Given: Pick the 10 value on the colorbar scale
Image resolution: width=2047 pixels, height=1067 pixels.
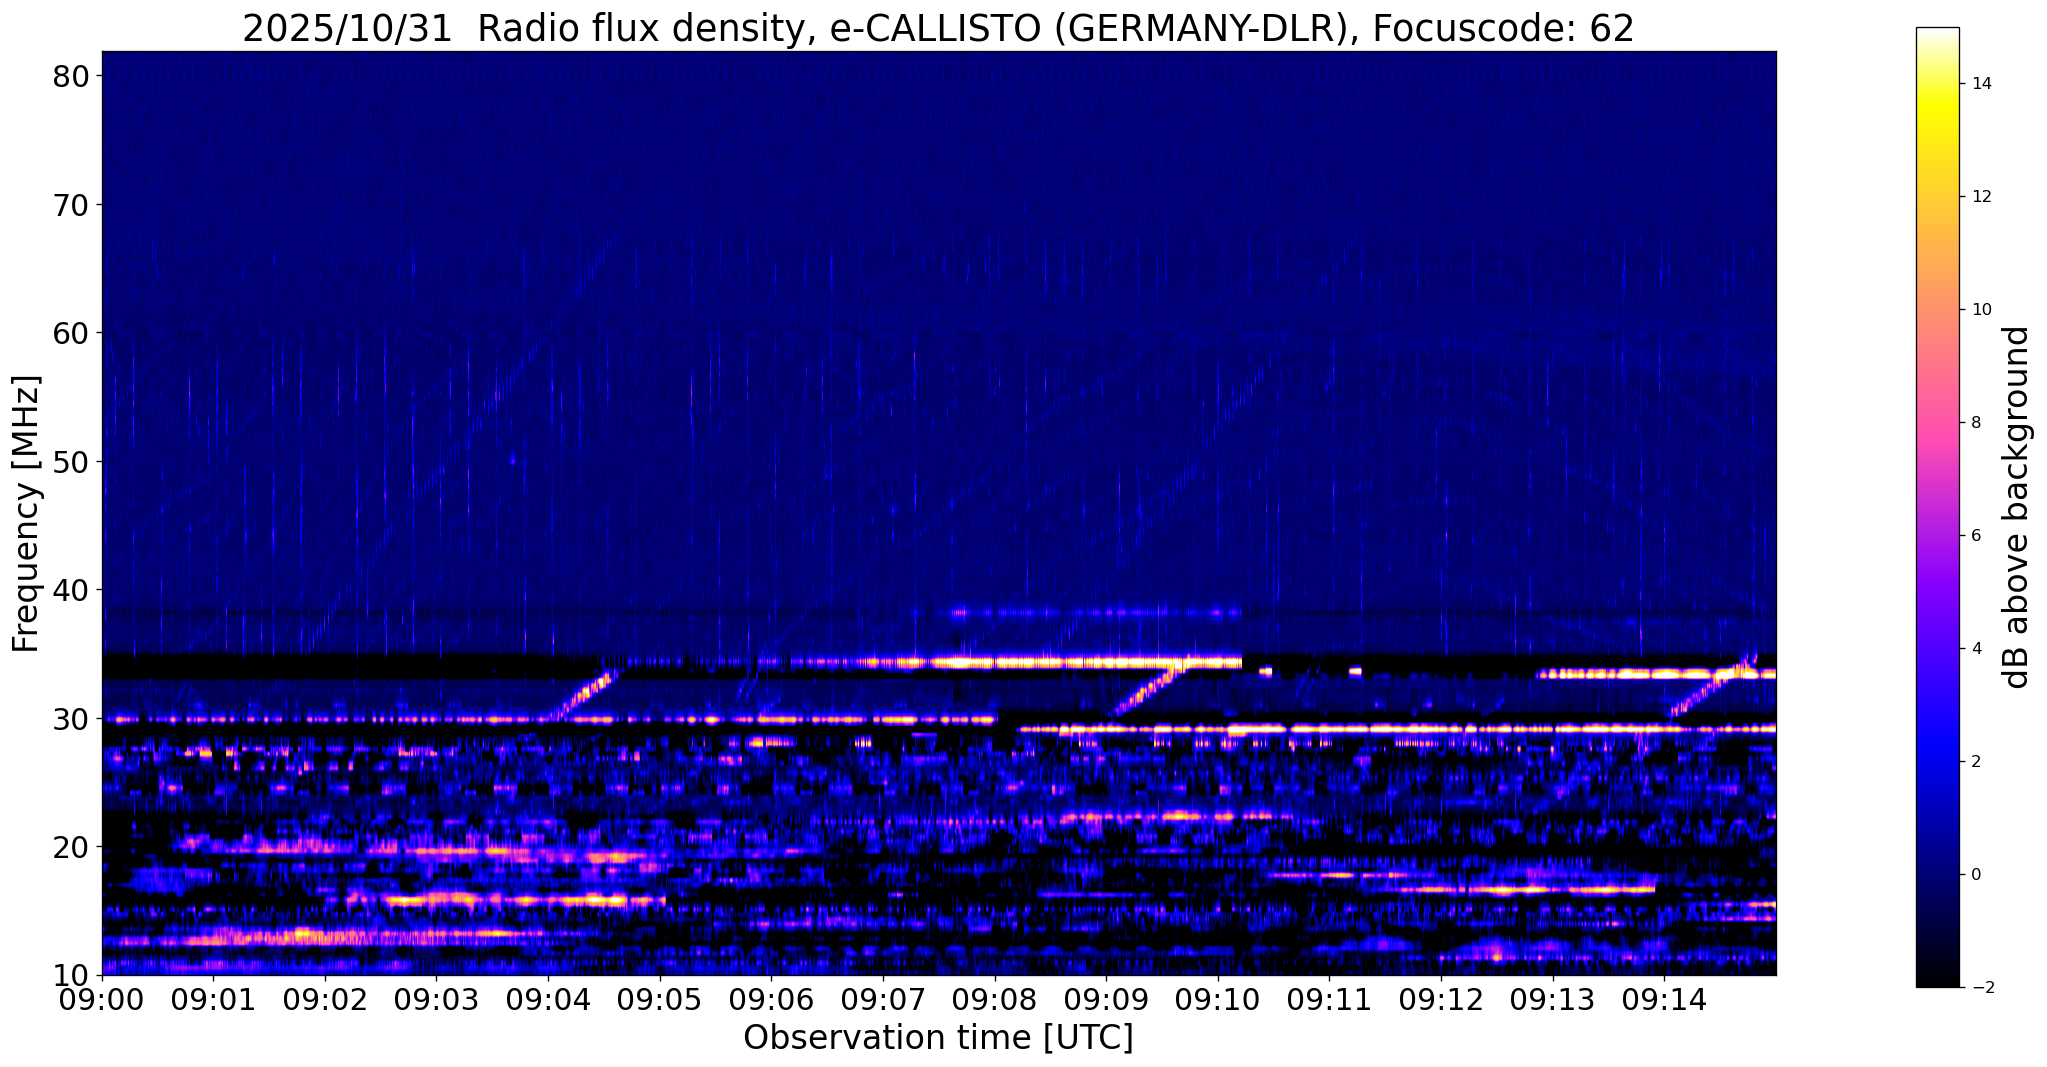Looking at the screenshot, I should 1981,310.
